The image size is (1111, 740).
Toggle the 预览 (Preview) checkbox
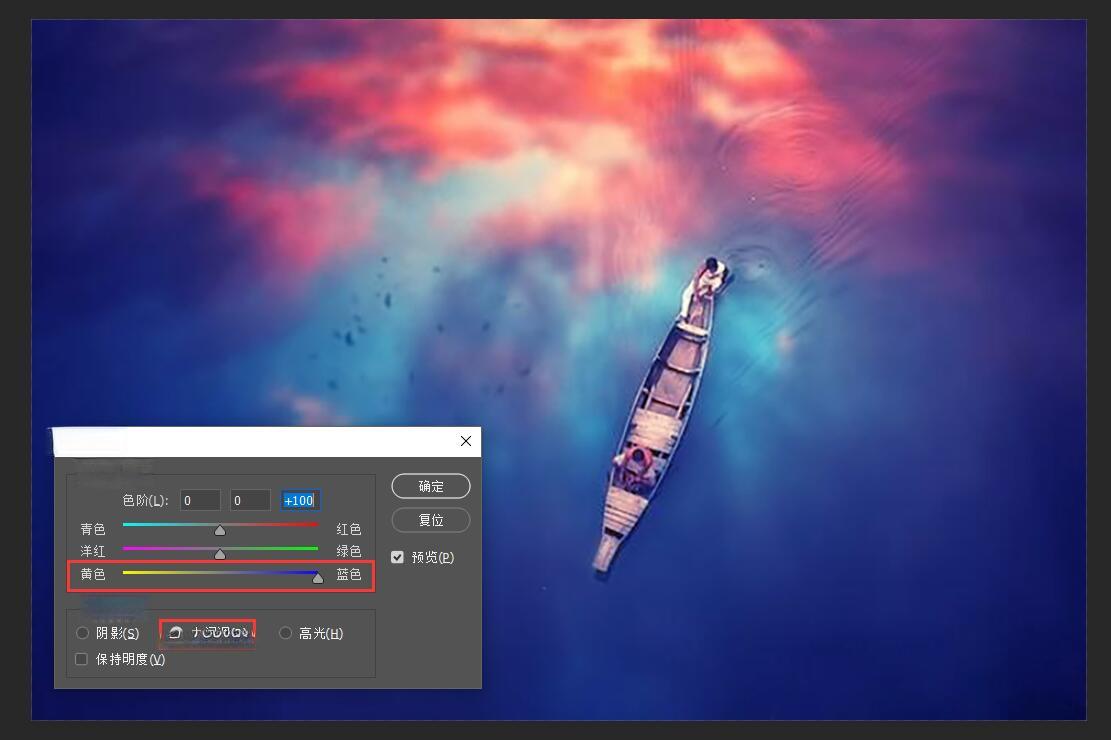click(398, 557)
